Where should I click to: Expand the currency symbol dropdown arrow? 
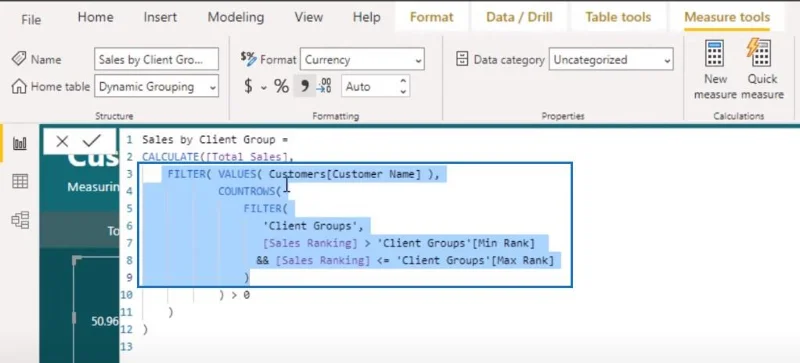click(x=264, y=88)
